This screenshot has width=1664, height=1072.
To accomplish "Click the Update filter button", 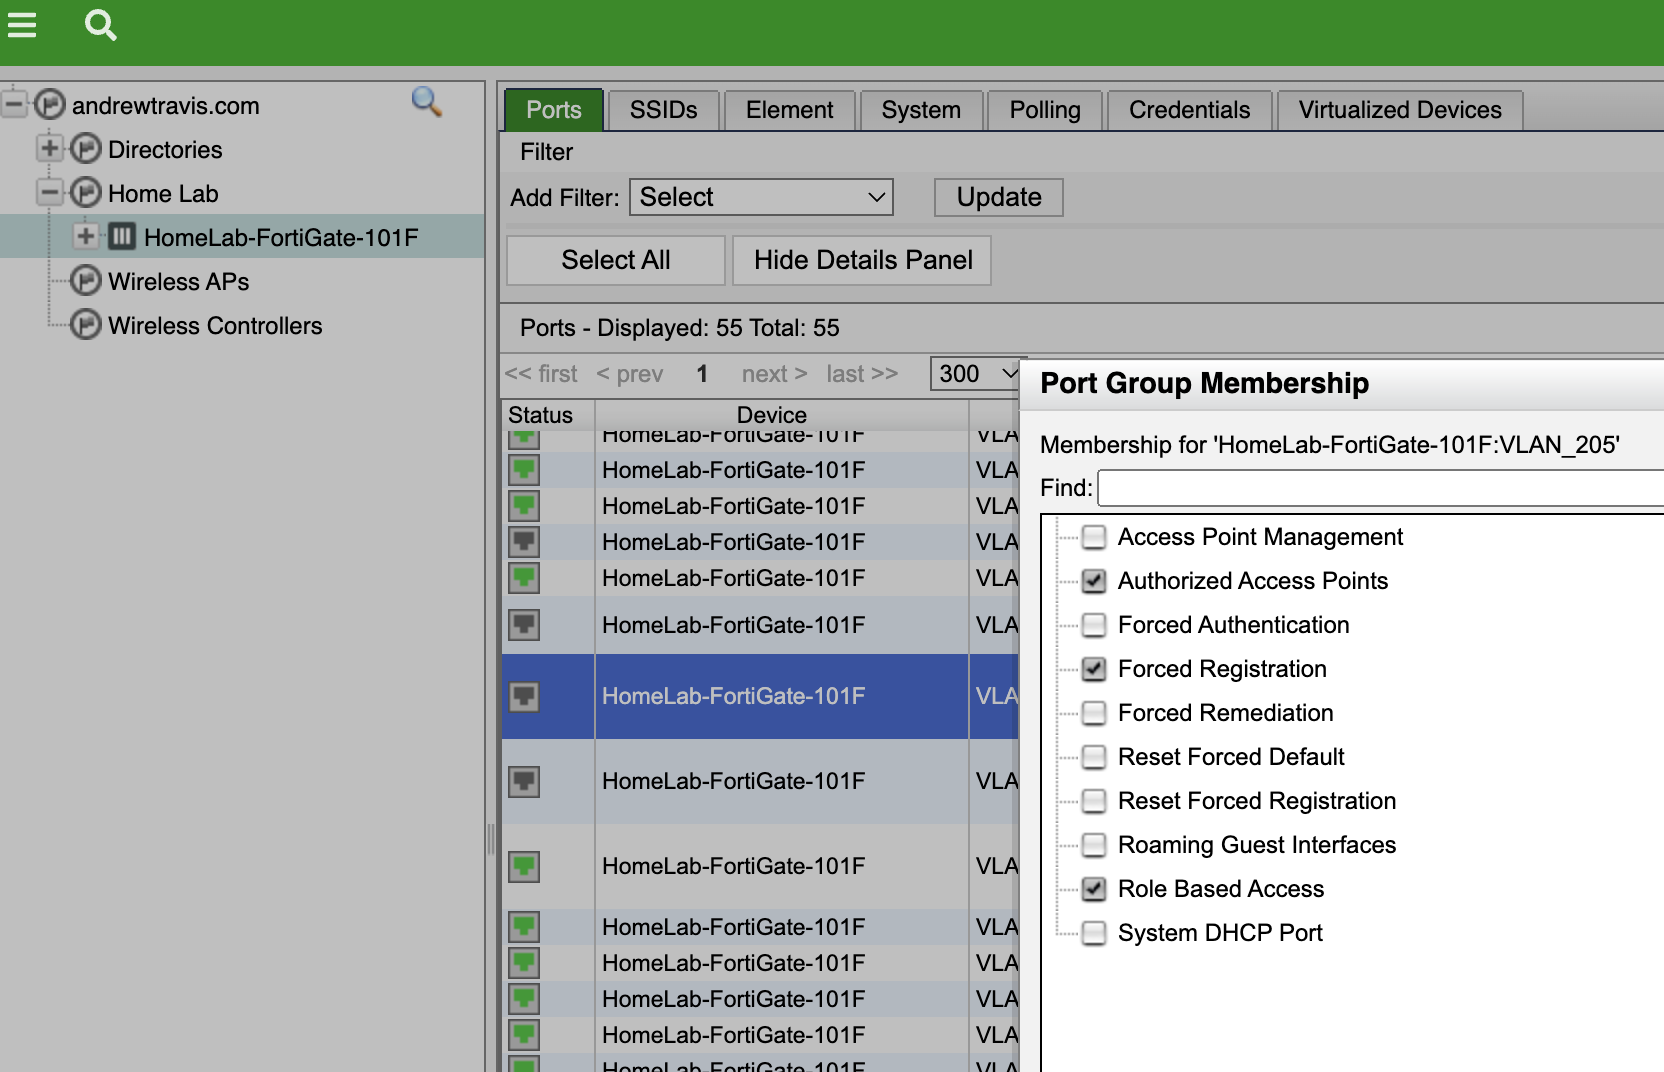I will (x=998, y=197).
